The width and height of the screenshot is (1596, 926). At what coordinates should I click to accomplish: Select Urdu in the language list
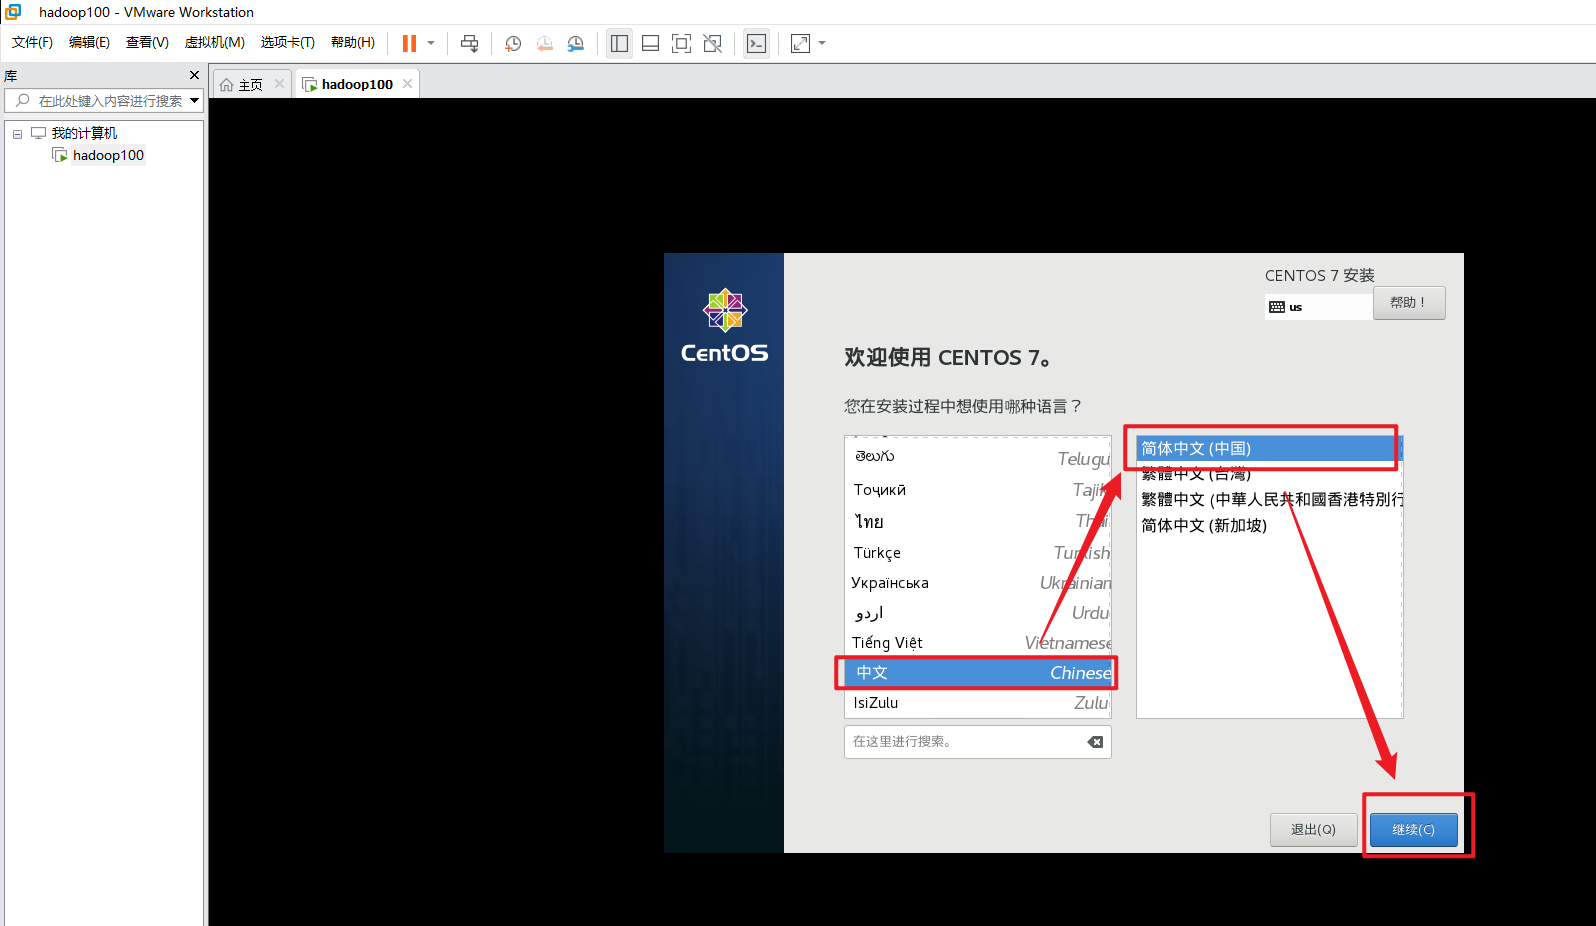click(x=978, y=613)
